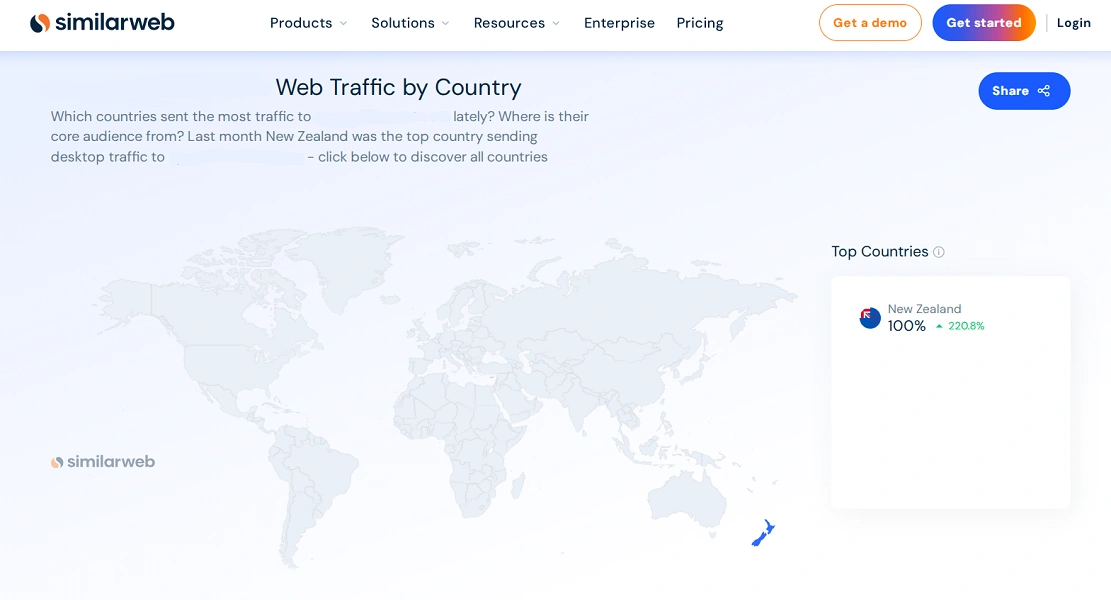Open the Resources menu
This screenshot has width=1111, height=600.
[509, 23]
